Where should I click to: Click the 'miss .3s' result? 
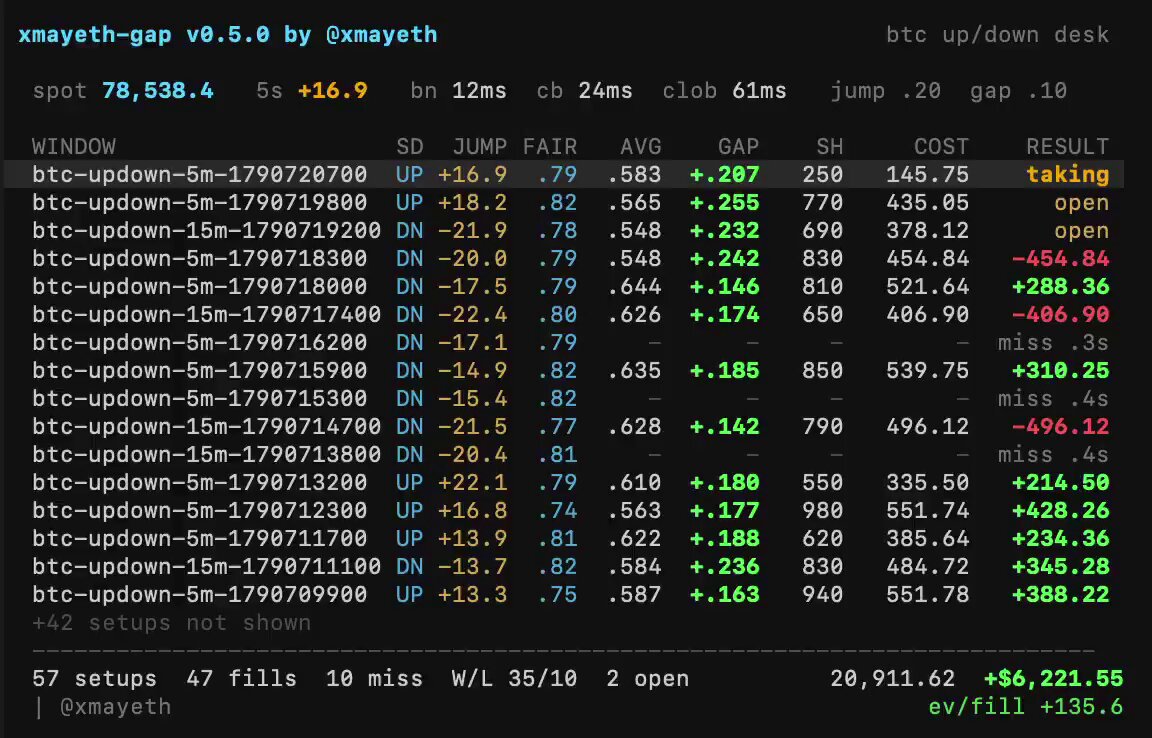pos(1053,343)
